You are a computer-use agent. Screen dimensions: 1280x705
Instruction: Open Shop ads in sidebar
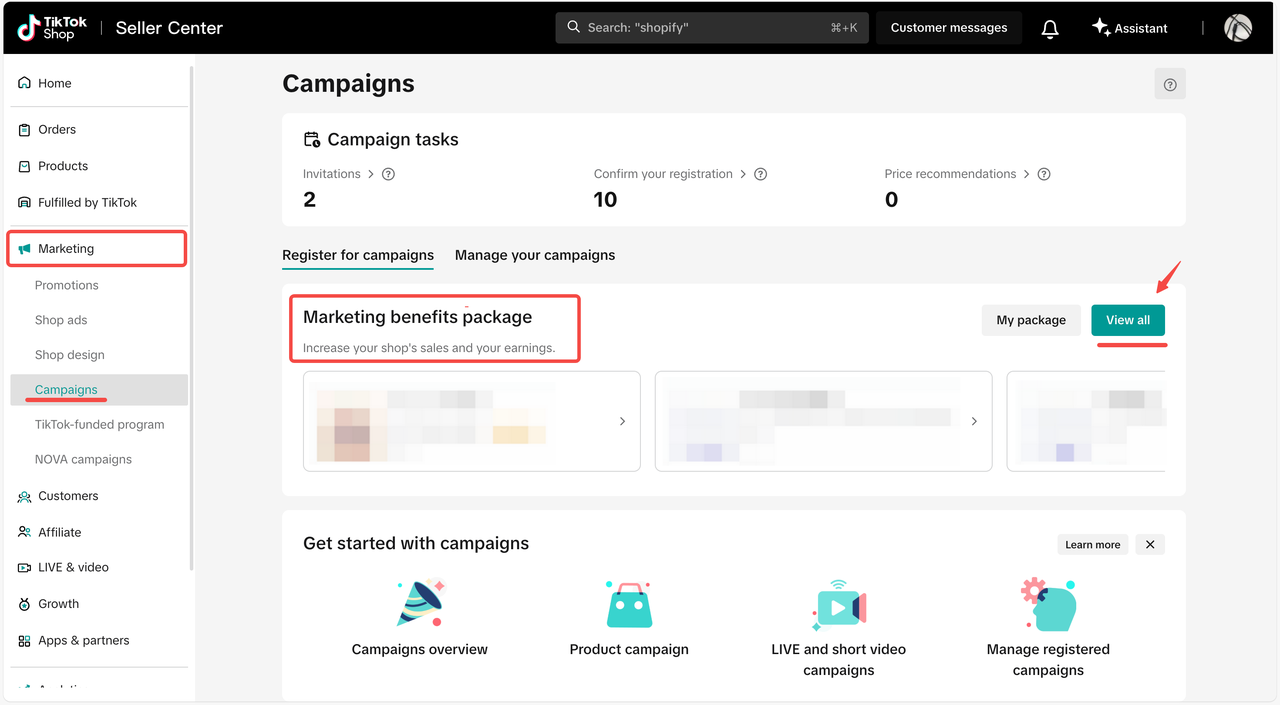tap(61, 320)
